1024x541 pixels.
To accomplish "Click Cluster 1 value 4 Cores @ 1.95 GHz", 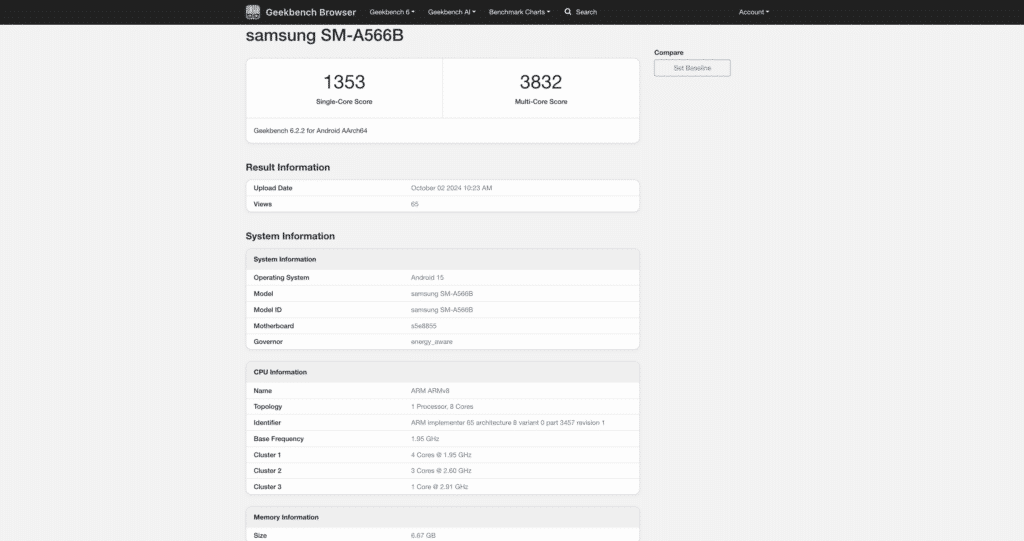I will coord(441,455).
